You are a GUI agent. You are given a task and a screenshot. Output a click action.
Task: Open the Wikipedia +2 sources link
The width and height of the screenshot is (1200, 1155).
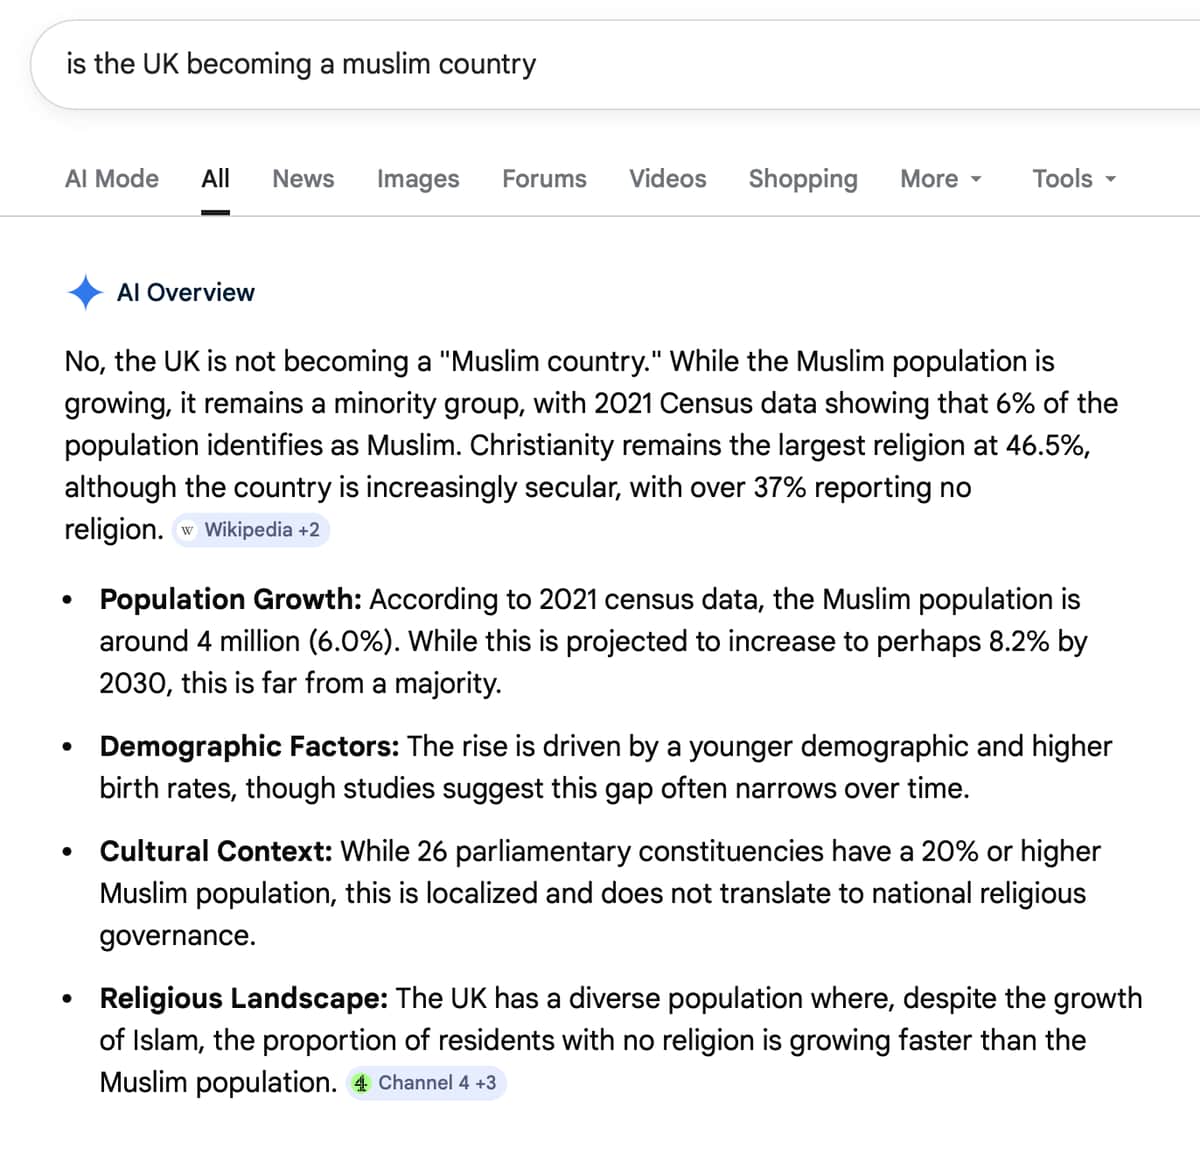pyautogui.click(x=261, y=530)
